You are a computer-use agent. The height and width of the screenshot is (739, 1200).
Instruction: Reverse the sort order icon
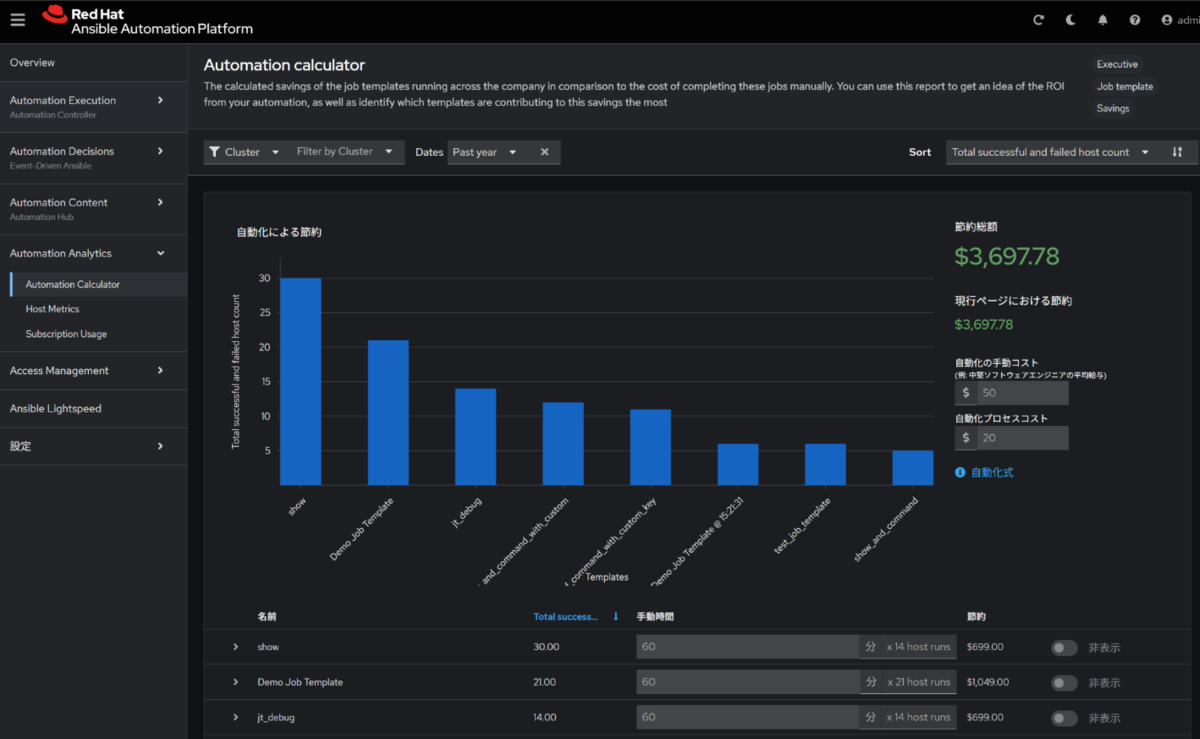[1177, 152]
